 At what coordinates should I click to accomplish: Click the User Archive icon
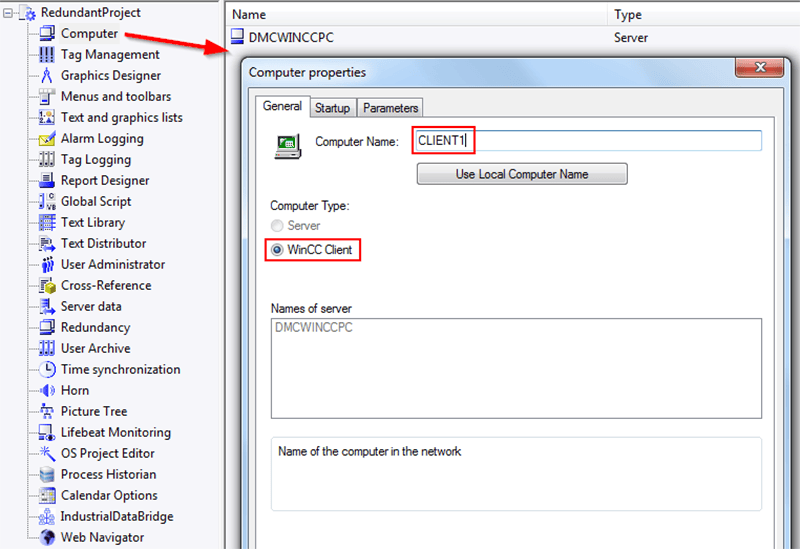pos(47,348)
